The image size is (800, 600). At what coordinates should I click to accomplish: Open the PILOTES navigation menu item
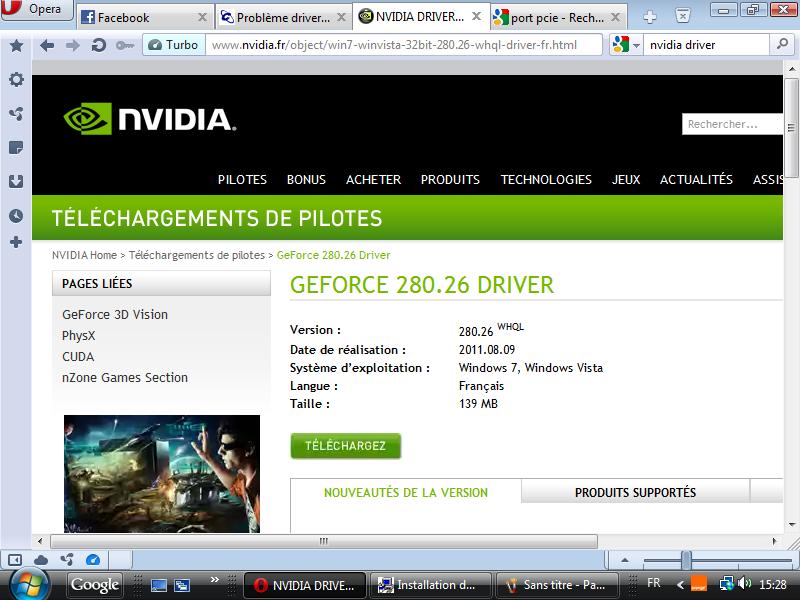point(242,180)
